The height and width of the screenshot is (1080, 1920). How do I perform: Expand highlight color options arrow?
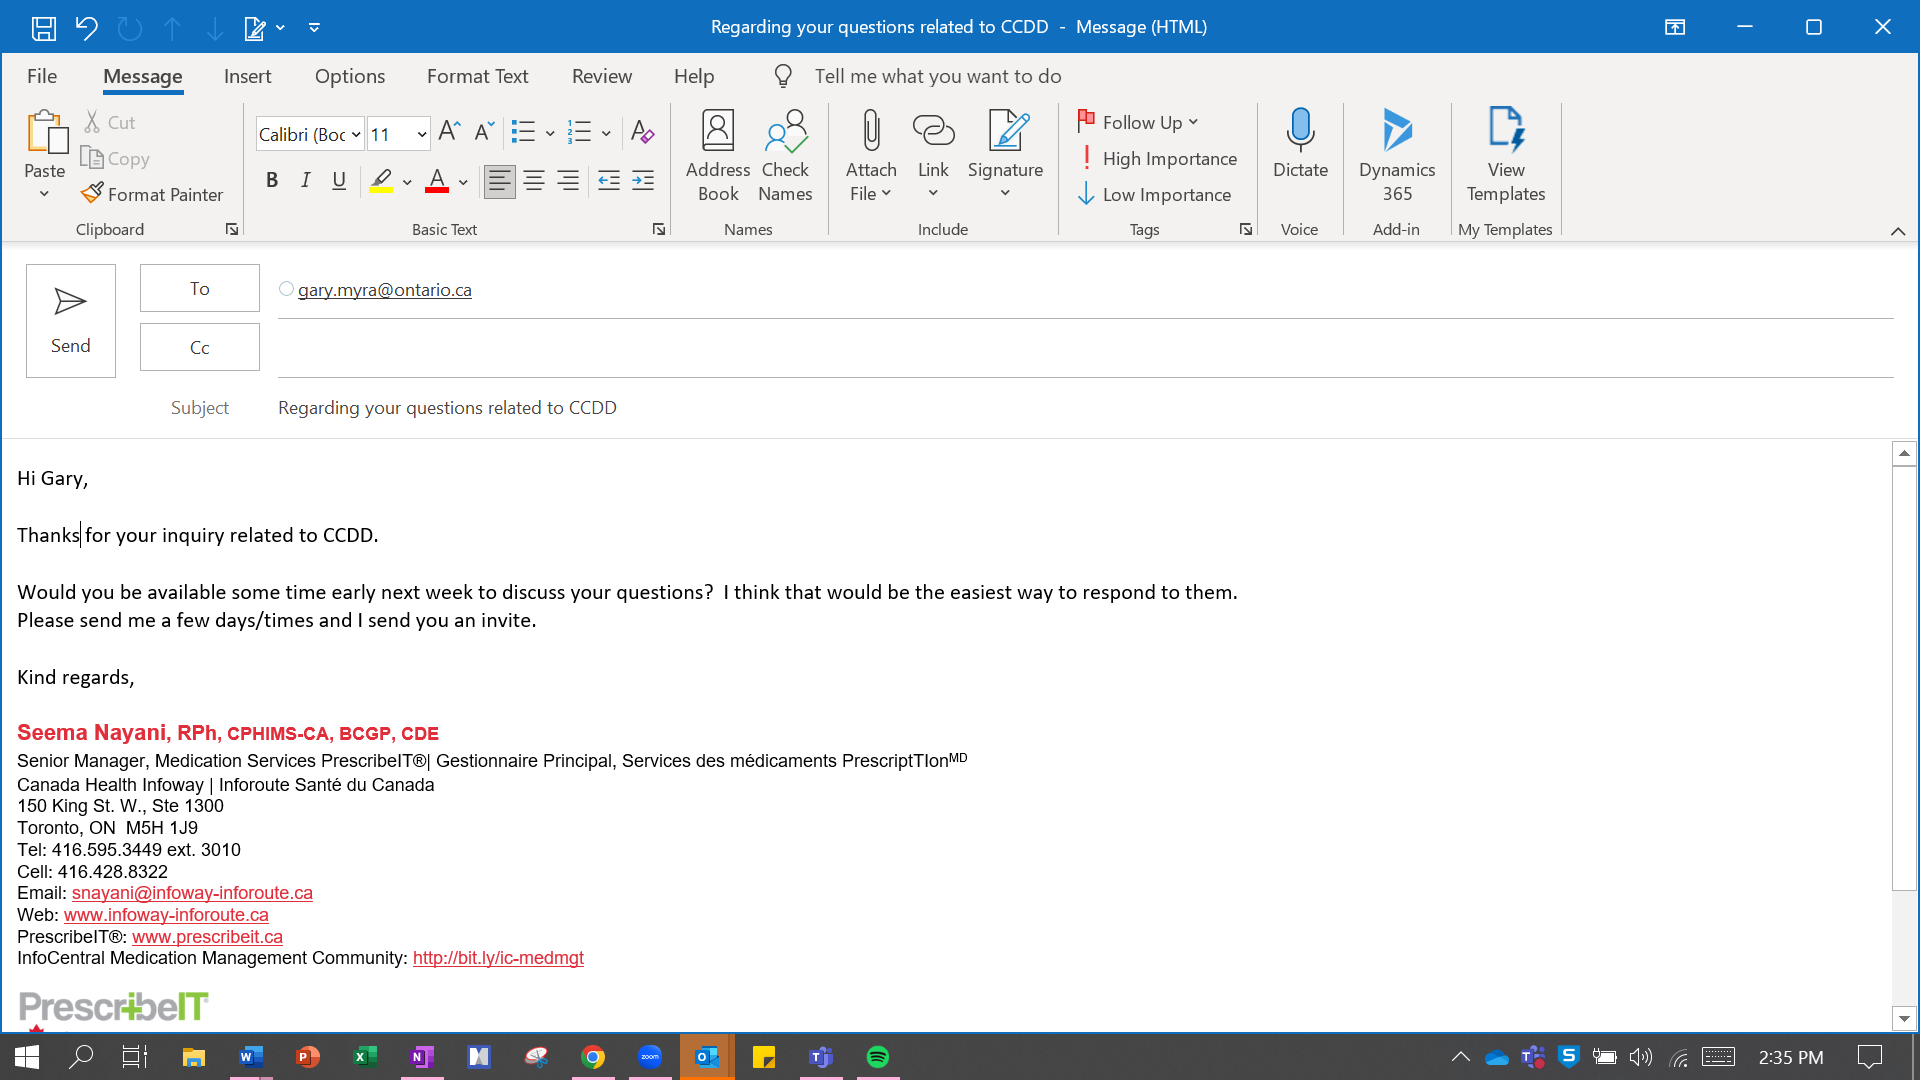point(407,182)
